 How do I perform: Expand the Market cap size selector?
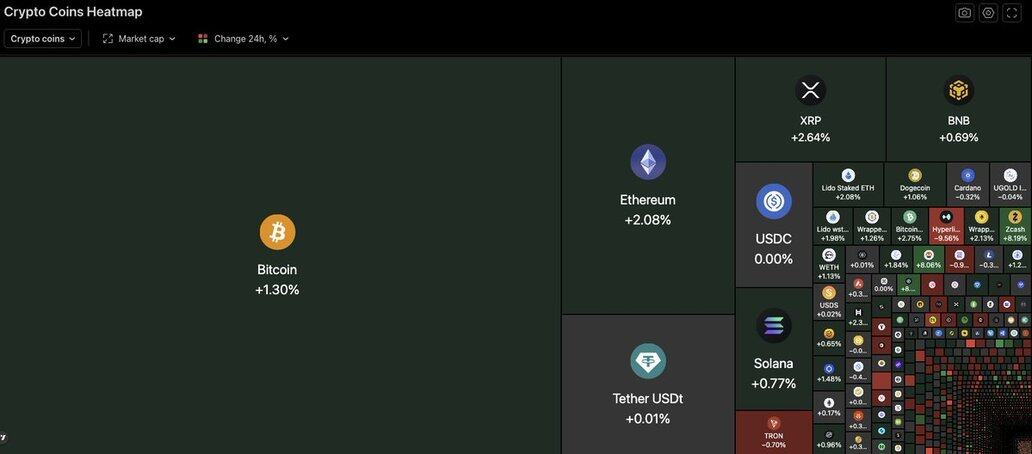pos(139,39)
